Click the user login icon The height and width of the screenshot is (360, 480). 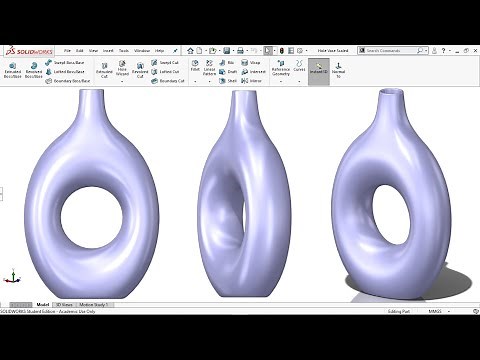pos(434,51)
